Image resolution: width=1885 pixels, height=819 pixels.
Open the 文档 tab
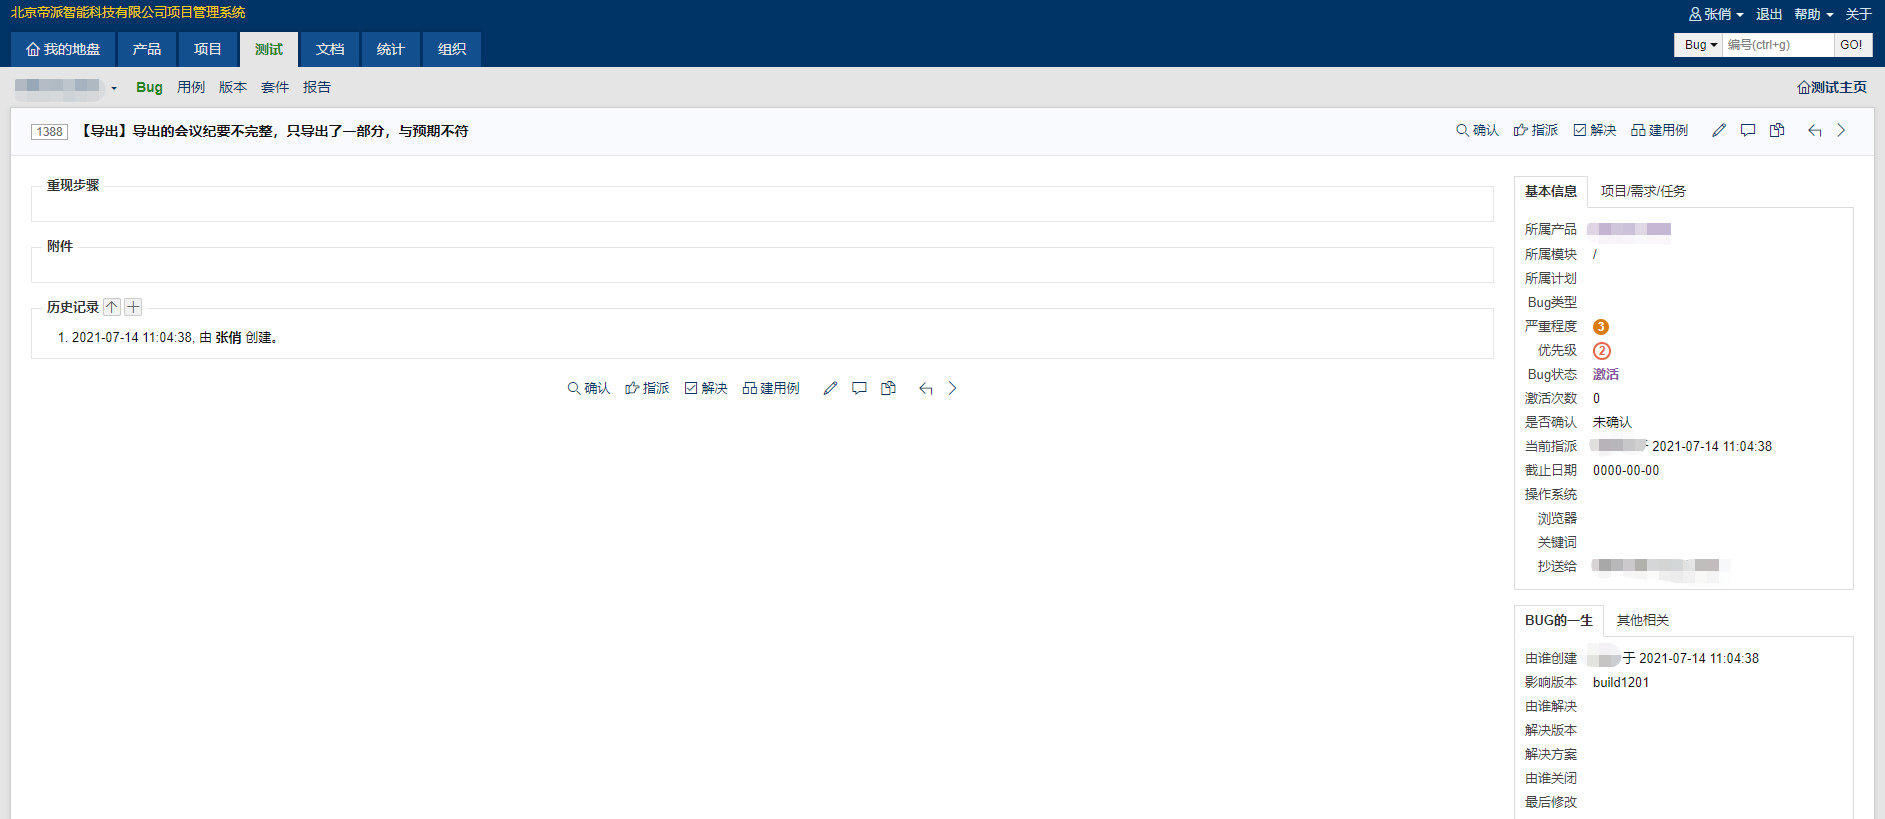(330, 49)
